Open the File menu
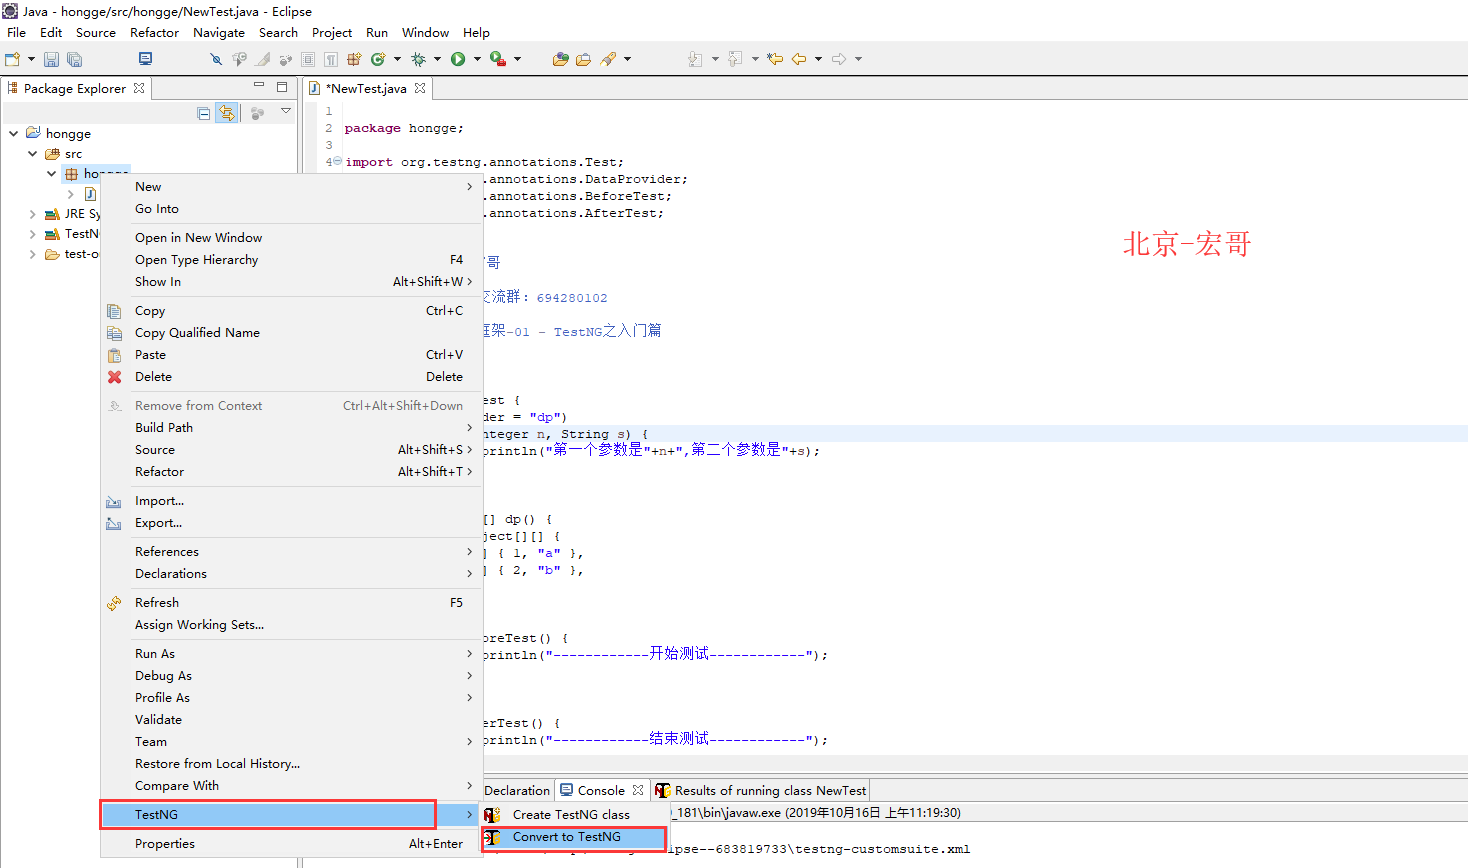The width and height of the screenshot is (1468, 868). tap(17, 32)
